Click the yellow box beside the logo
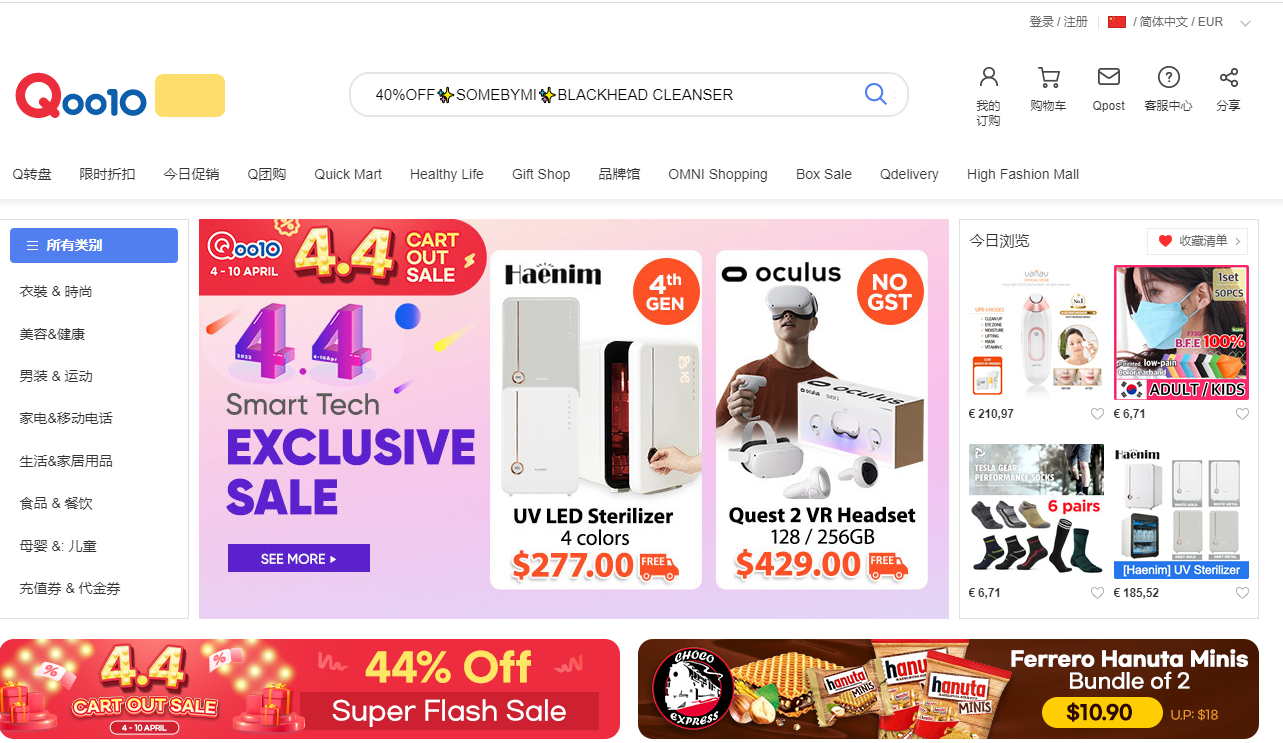 point(190,96)
